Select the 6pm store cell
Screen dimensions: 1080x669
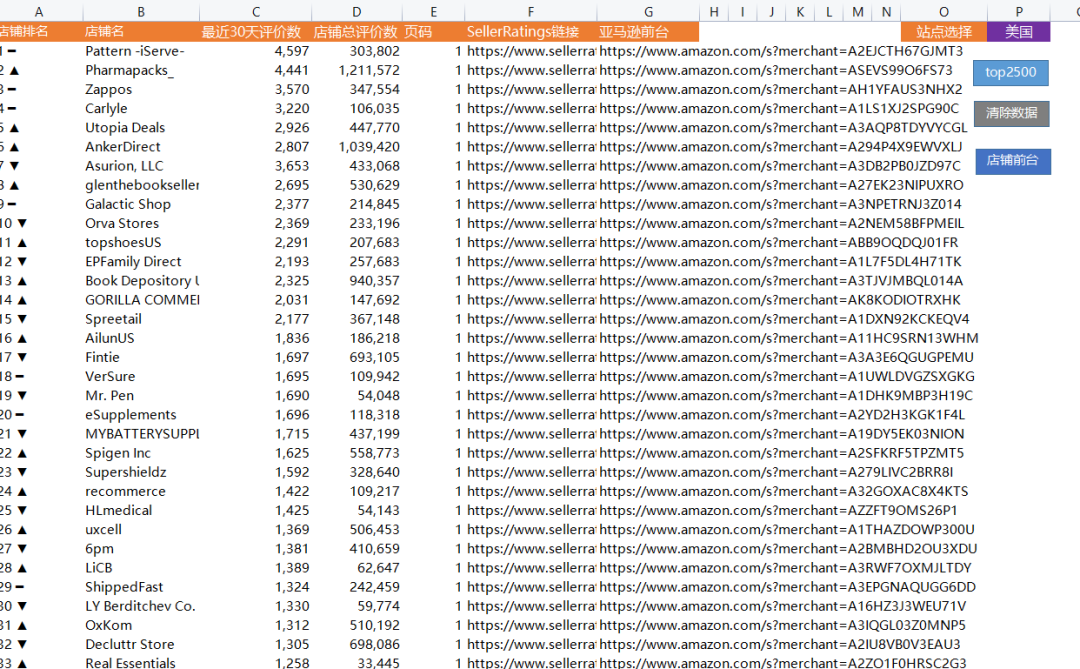(x=141, y=549)
